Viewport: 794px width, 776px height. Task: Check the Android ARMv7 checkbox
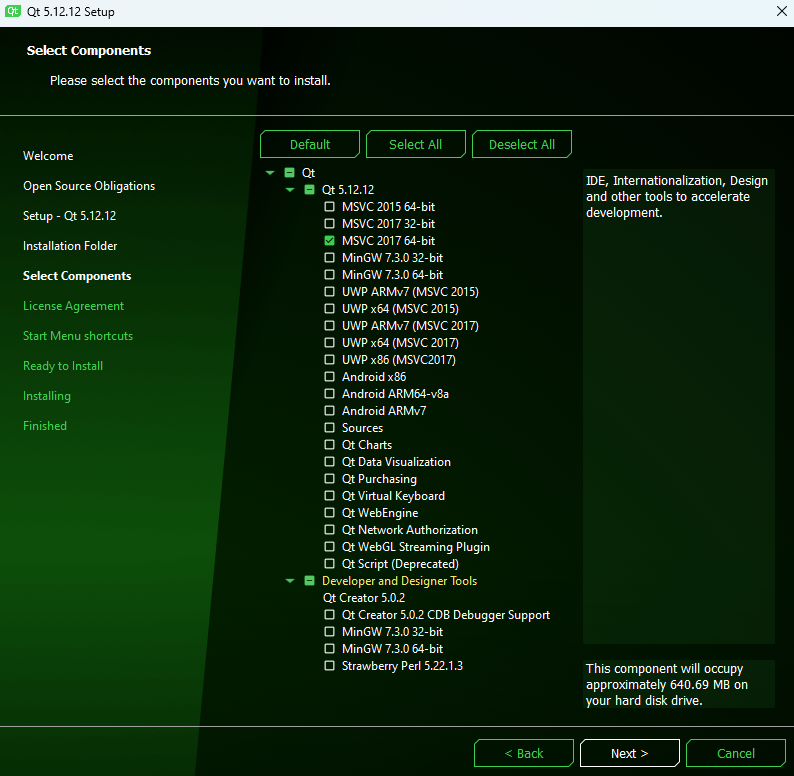point(329,411)
